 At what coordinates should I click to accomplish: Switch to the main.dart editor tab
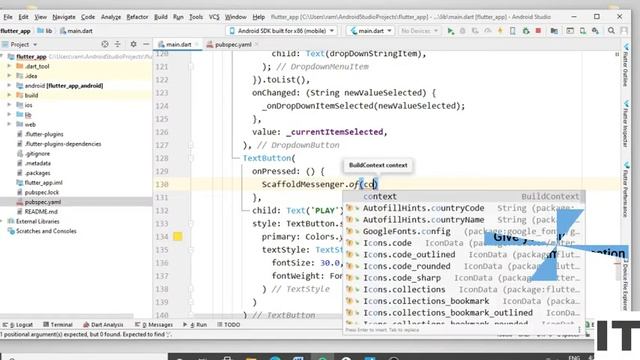point(178,44)
